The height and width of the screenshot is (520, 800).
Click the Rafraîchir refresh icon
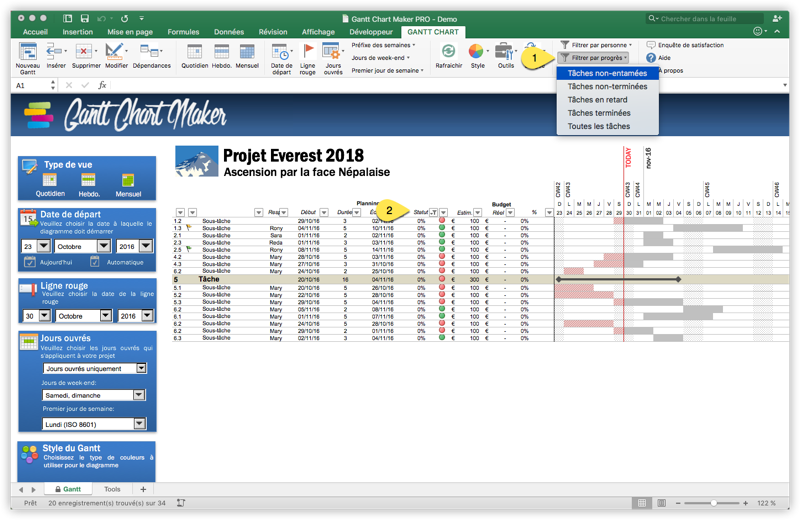click(448, 51)
